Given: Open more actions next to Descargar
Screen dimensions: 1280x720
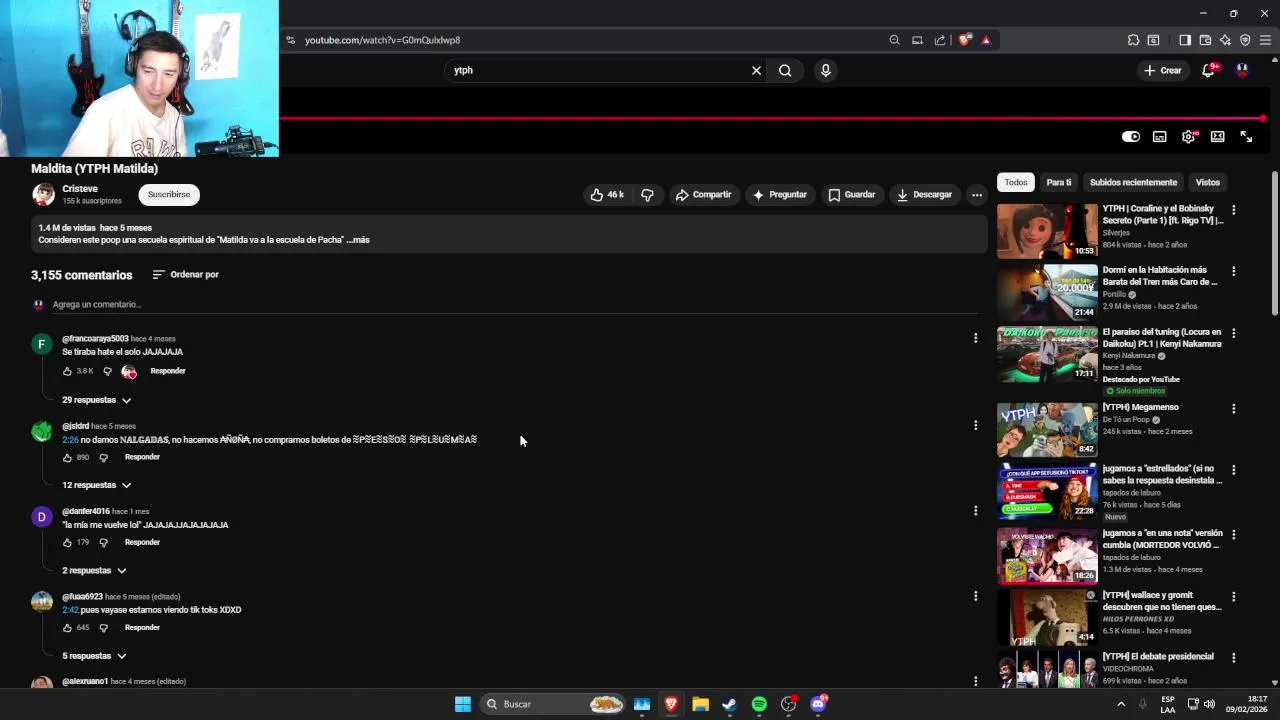Looking at the screenshot, I should pos(977,195).
